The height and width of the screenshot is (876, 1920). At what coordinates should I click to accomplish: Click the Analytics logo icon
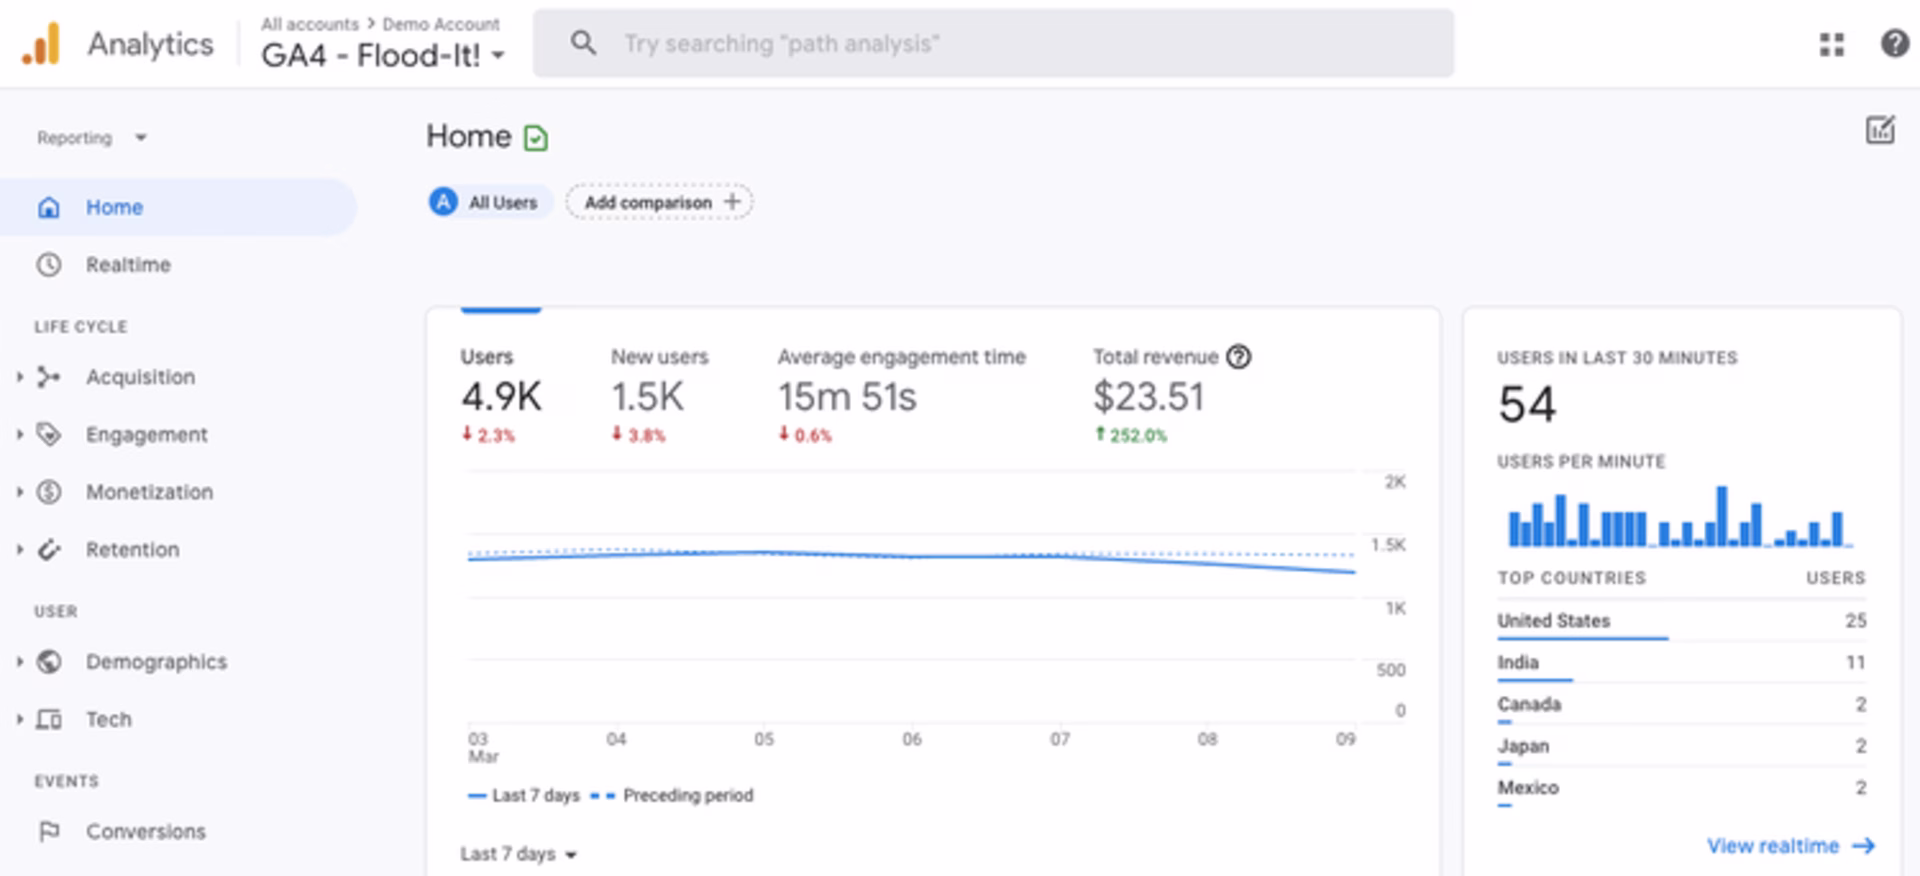pyautogui.click(x=42, y=44)
